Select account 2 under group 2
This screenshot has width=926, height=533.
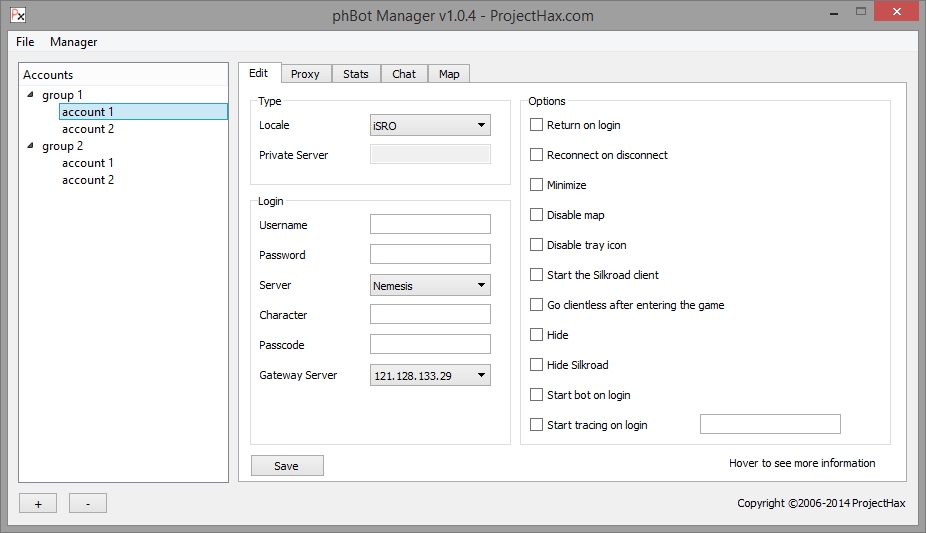pos(88,180)
